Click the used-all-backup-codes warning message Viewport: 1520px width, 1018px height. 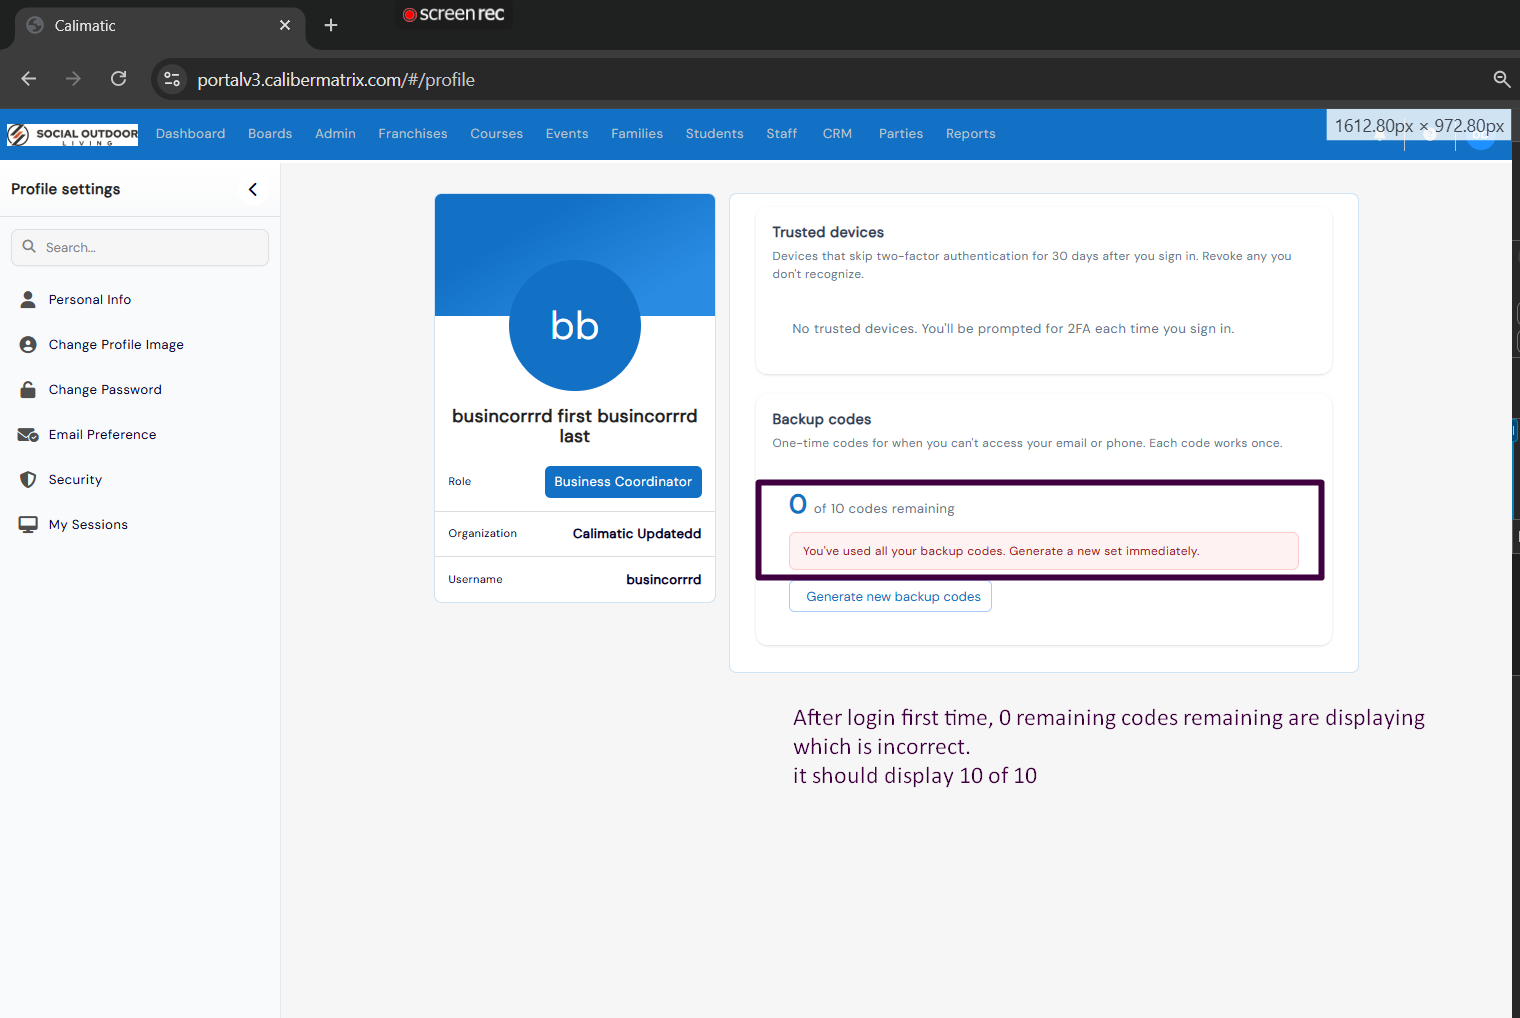coord(1044,551)
